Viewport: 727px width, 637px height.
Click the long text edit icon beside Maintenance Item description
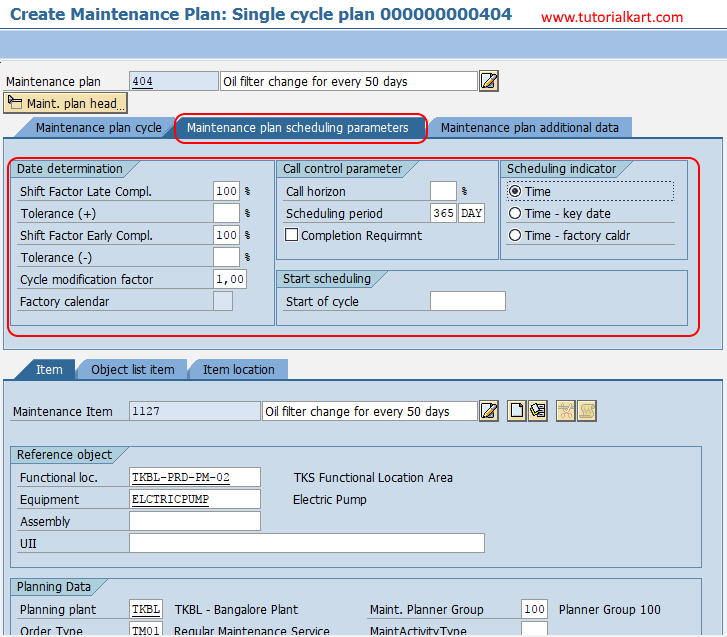489,411
